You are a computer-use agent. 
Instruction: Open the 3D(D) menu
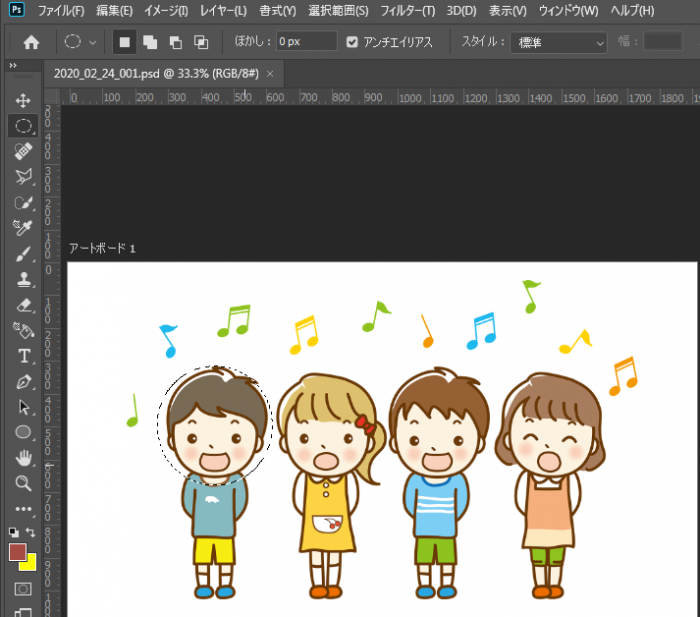click(x=462, y=10)
